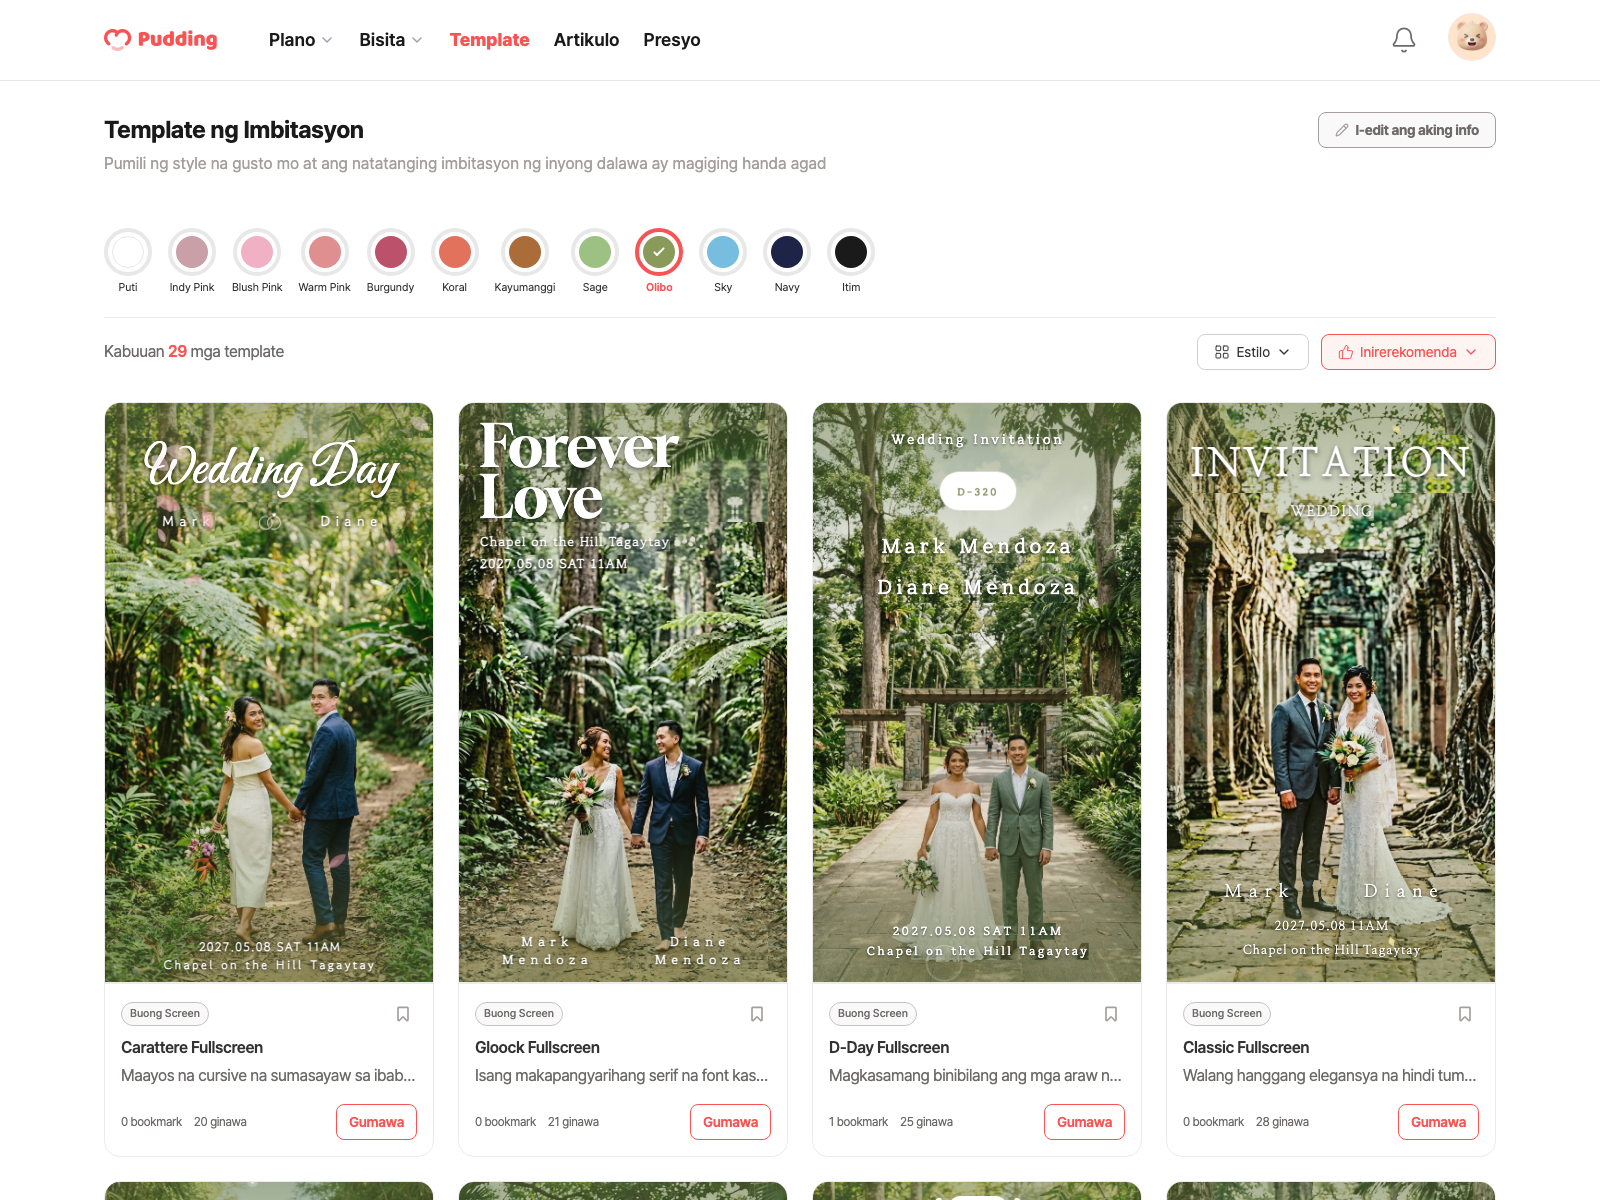Click Buong Screen tag on Gloock card
Viewport: 1600px width, 1200px height.
(519, 1014)
